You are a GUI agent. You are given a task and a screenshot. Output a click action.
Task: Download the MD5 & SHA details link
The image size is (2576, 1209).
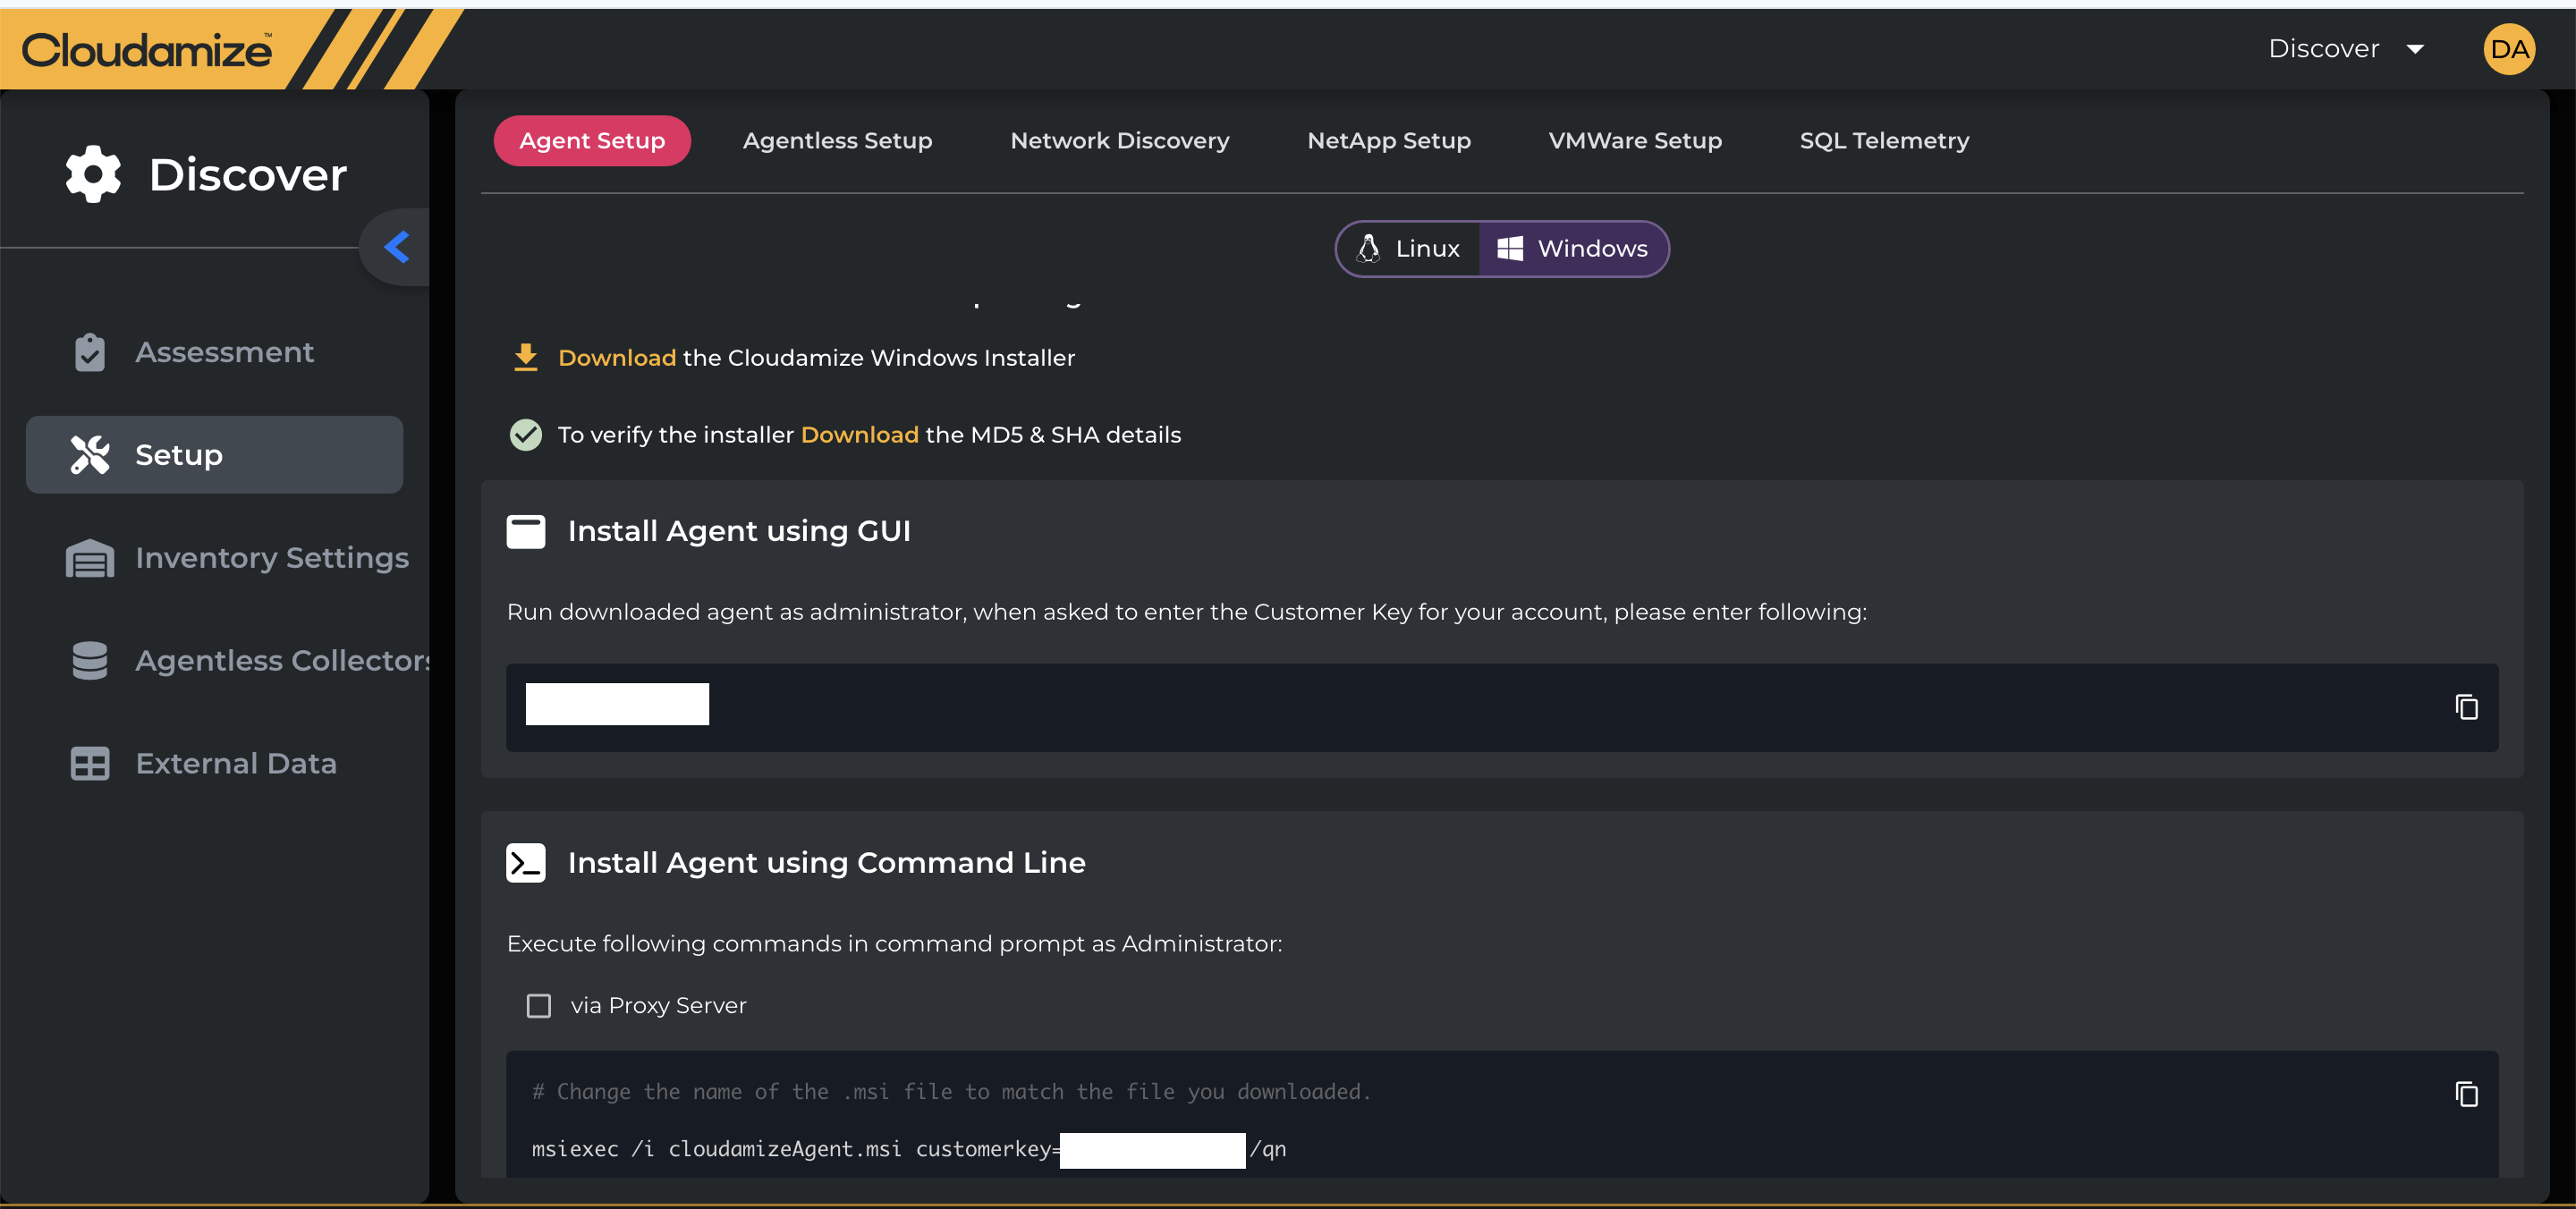(x=860, y=435)
